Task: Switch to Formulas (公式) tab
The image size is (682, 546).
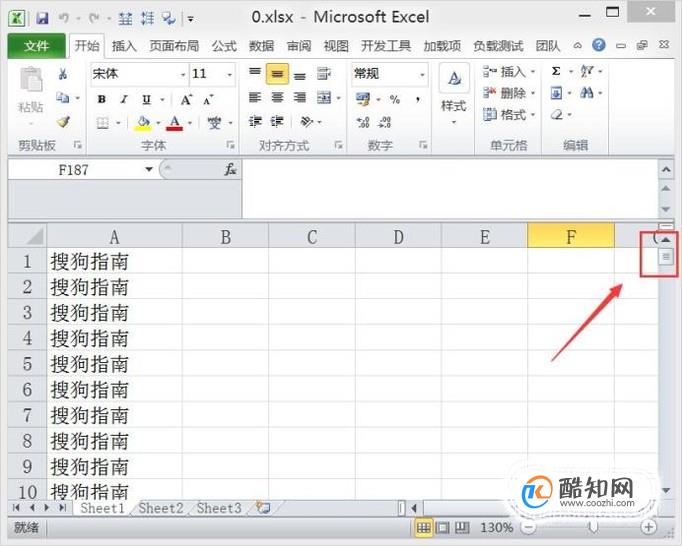Action: pyautogui.click(x=224, y=46)
